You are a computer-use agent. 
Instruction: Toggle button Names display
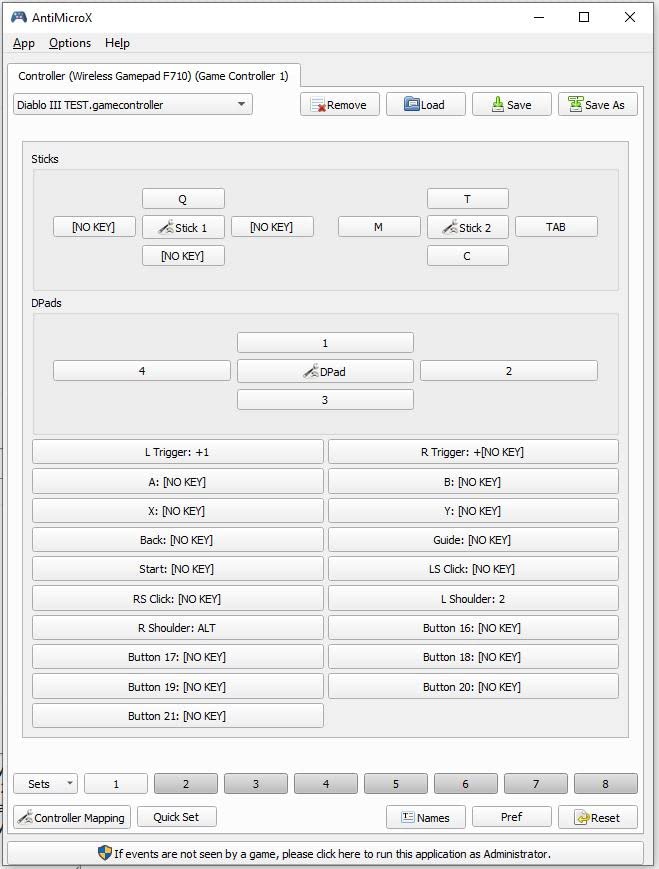(425, 817)
